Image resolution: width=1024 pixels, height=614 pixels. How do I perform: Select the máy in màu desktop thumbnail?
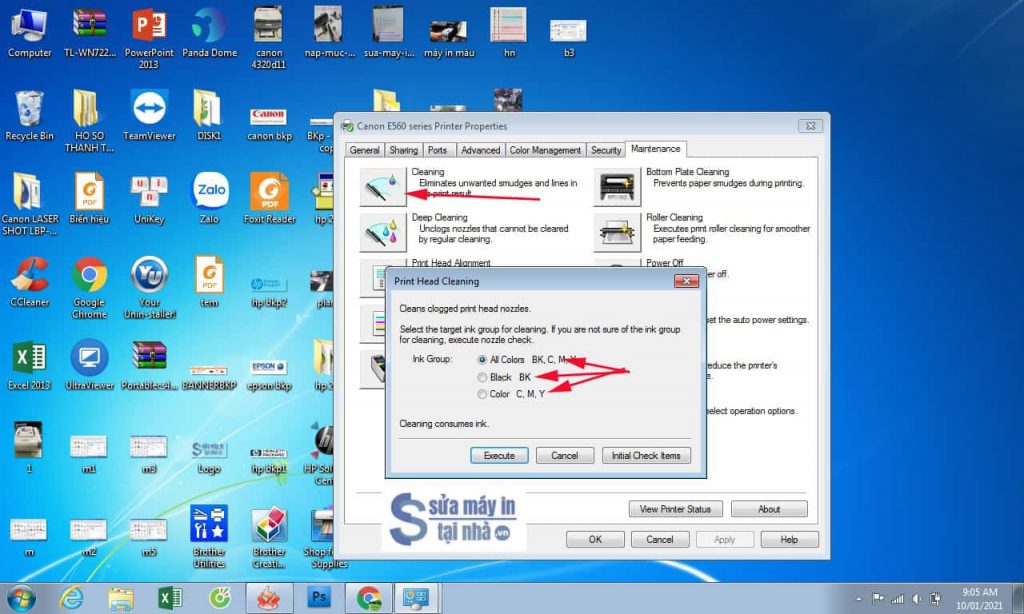click(449, 38)
